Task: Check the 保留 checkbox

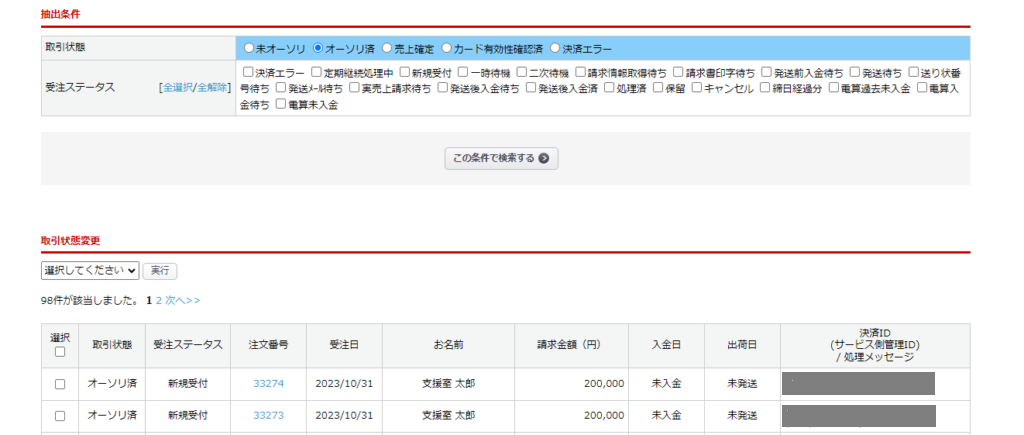Action: click(x=658, y=88)
